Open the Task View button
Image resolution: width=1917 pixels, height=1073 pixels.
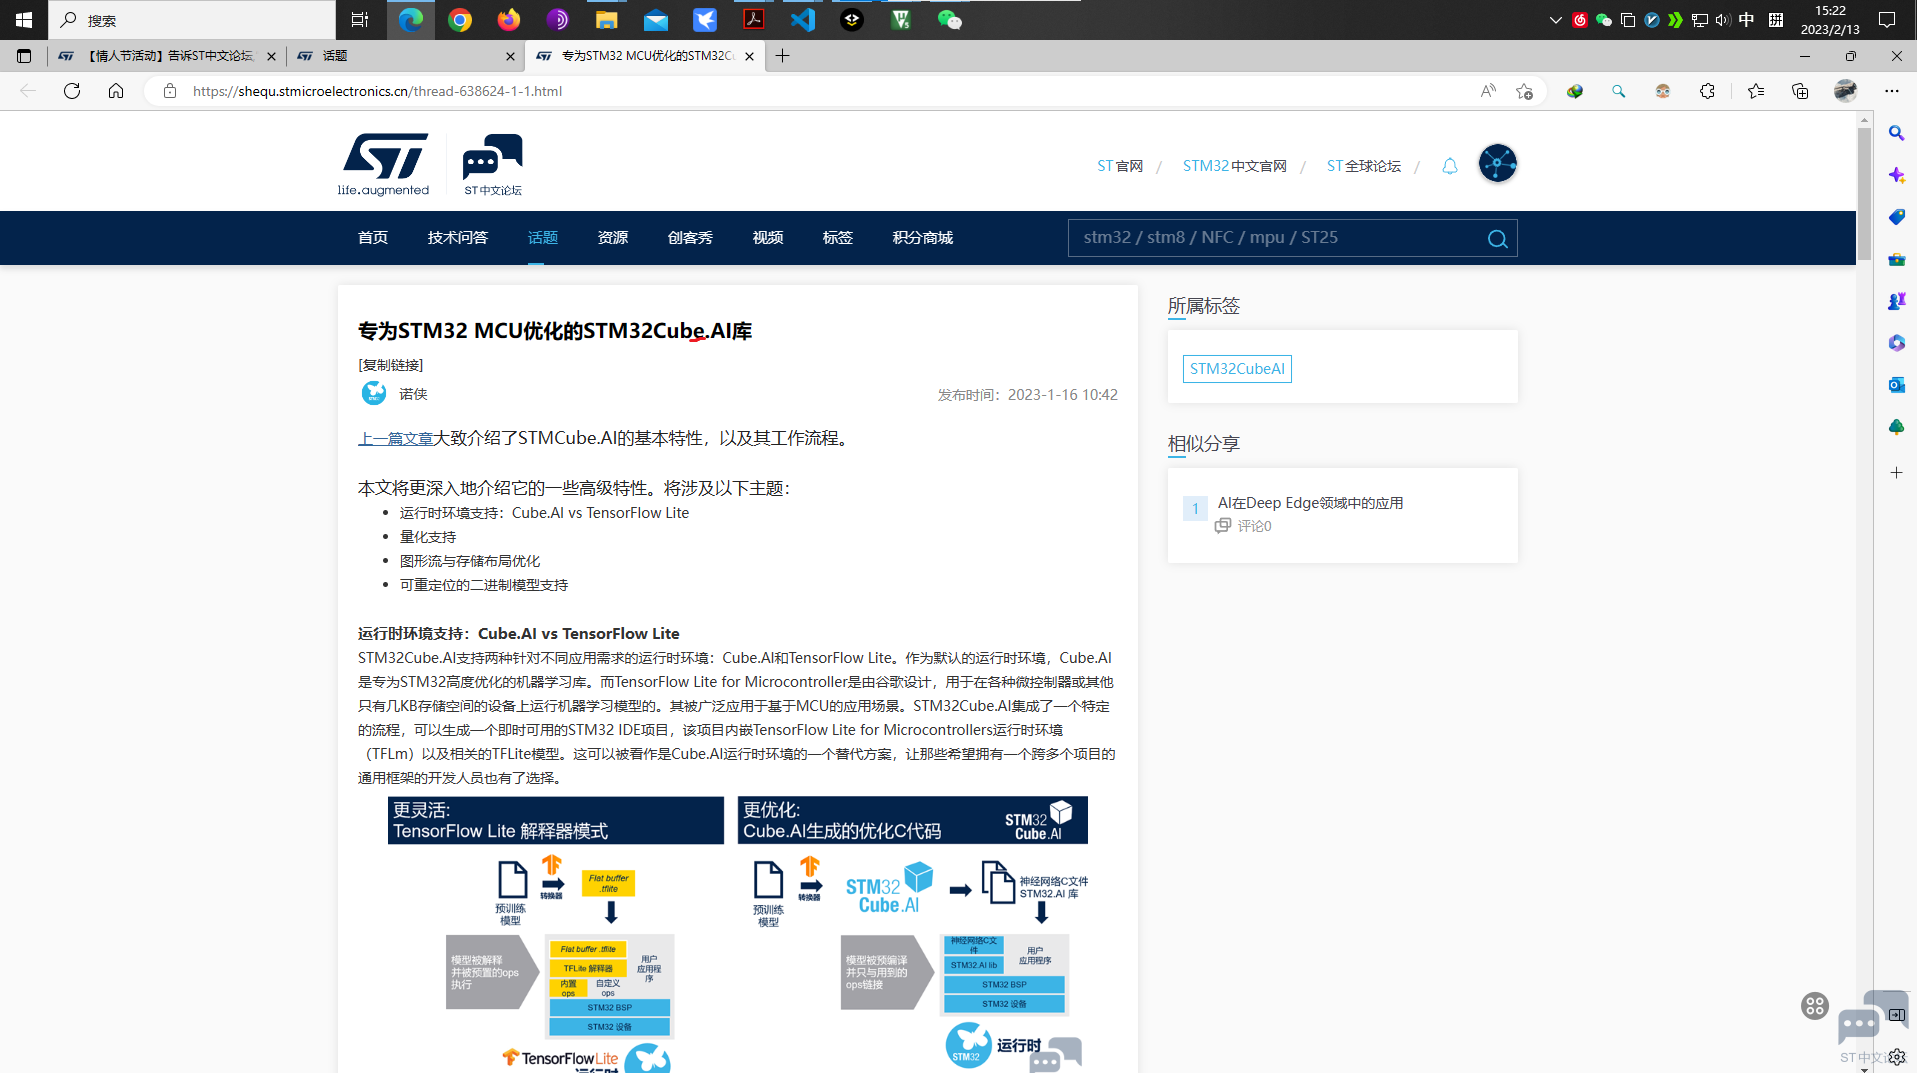tap(360, 20)
